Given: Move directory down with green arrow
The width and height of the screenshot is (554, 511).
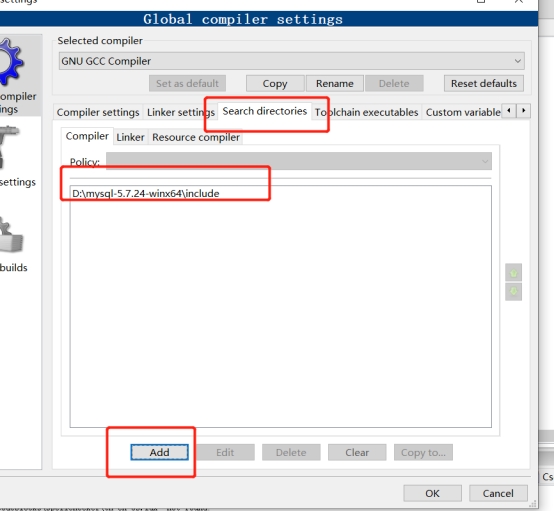Looking at the screenshot, I should click(x=513, y=291).
